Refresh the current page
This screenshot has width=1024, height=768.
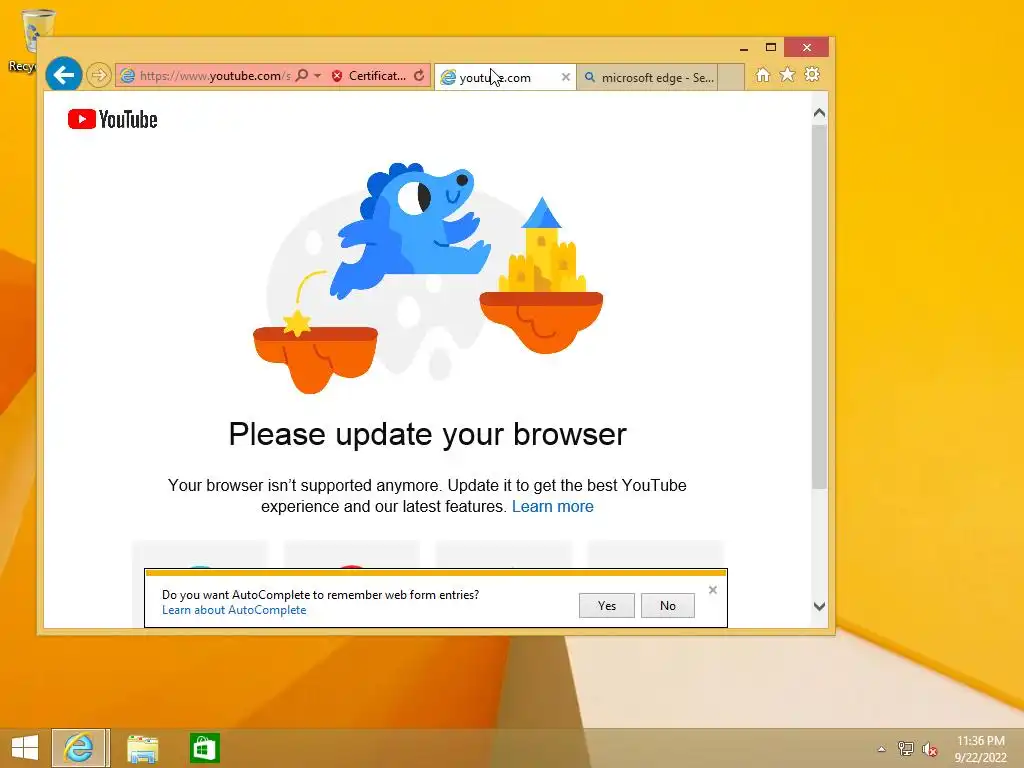click(419, 76)
